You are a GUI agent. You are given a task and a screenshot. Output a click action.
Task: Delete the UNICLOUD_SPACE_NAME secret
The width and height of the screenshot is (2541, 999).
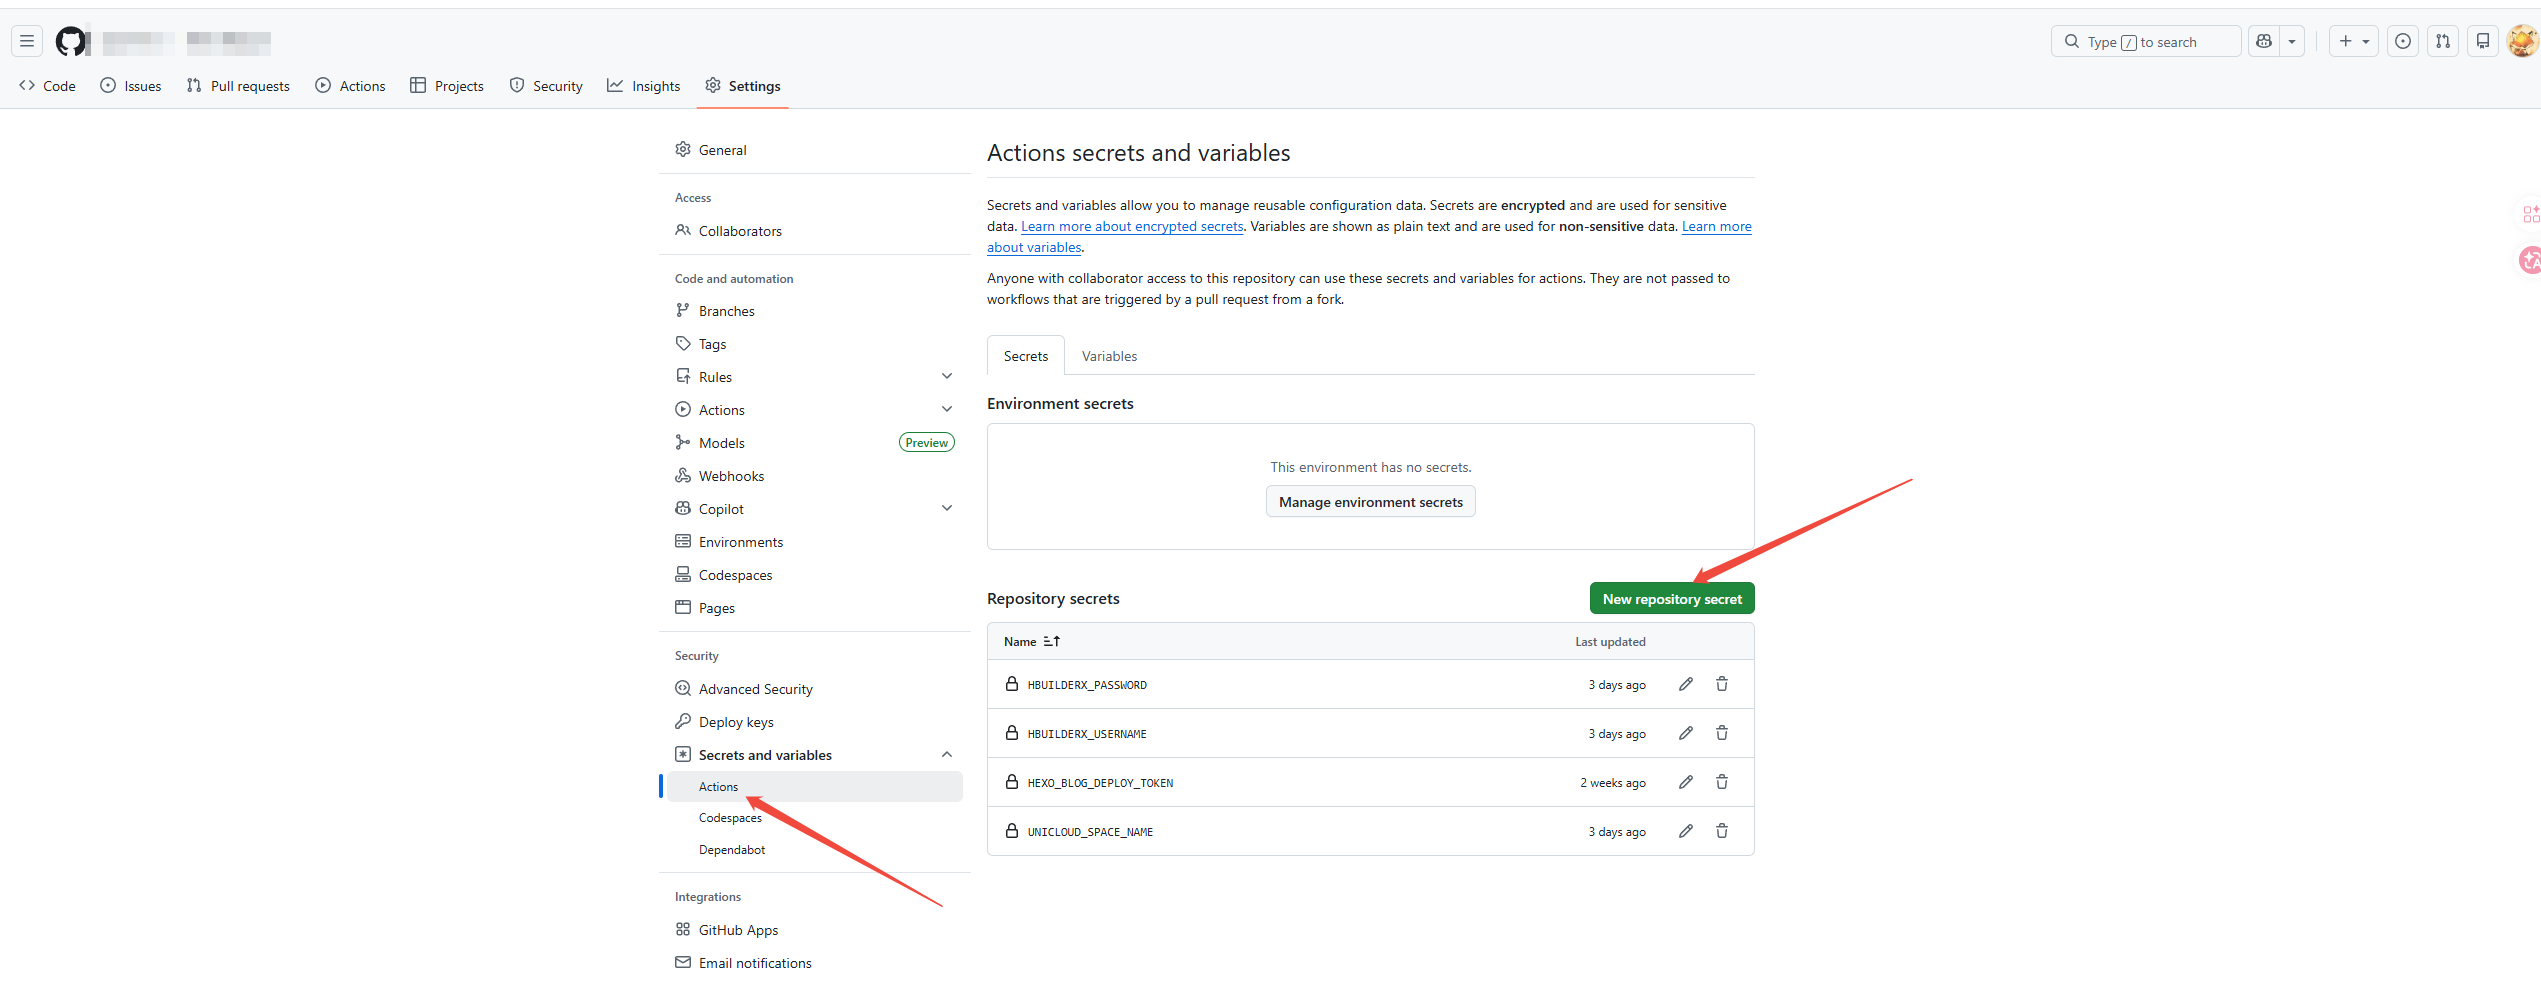[x=1722, y=831]
